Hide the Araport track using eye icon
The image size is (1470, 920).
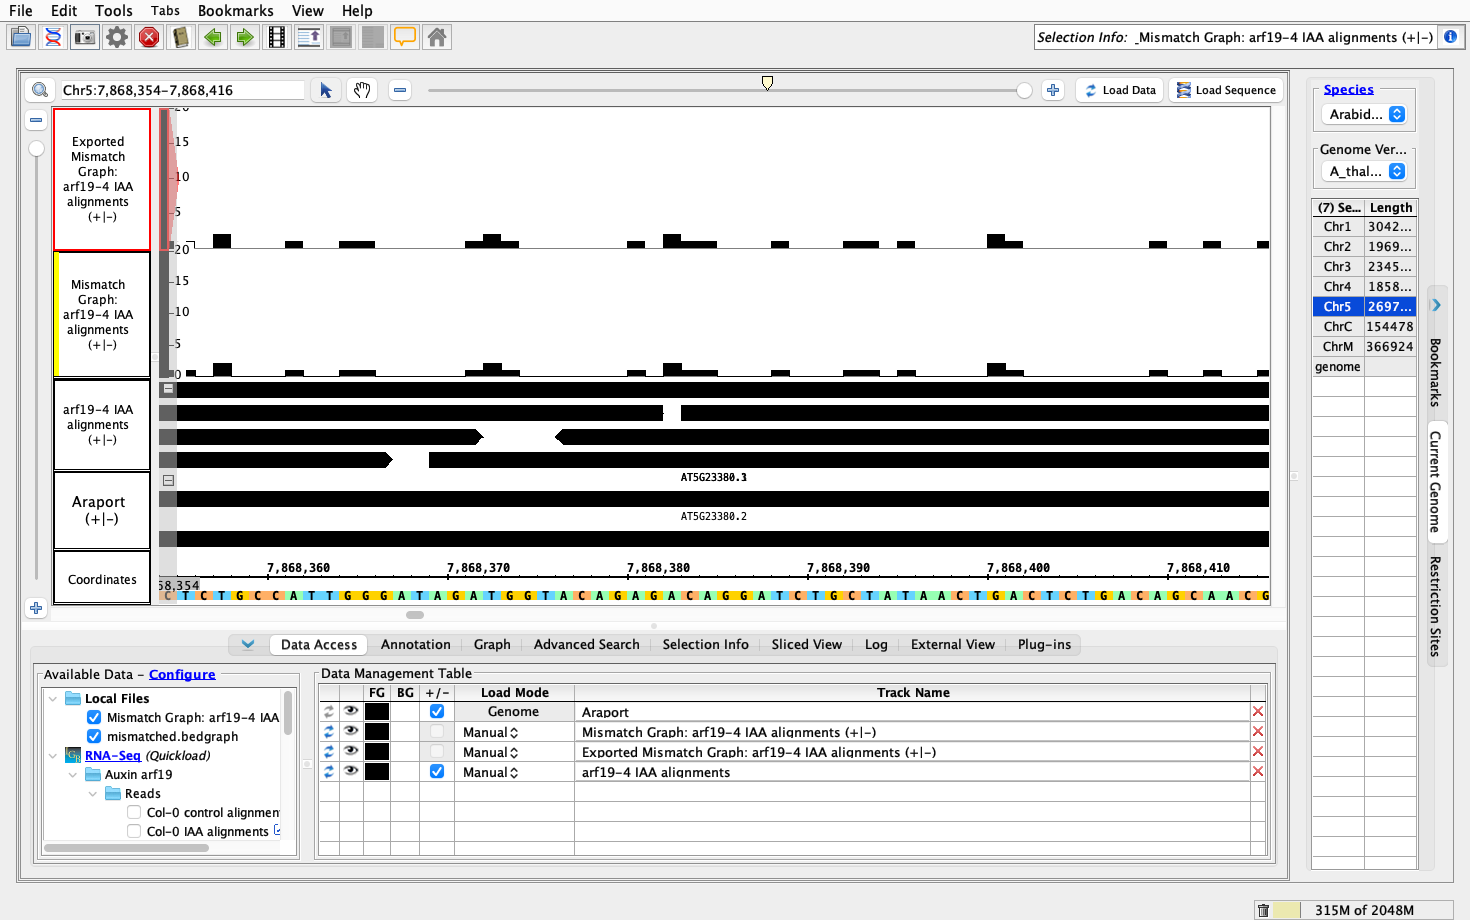pos(351,711)
